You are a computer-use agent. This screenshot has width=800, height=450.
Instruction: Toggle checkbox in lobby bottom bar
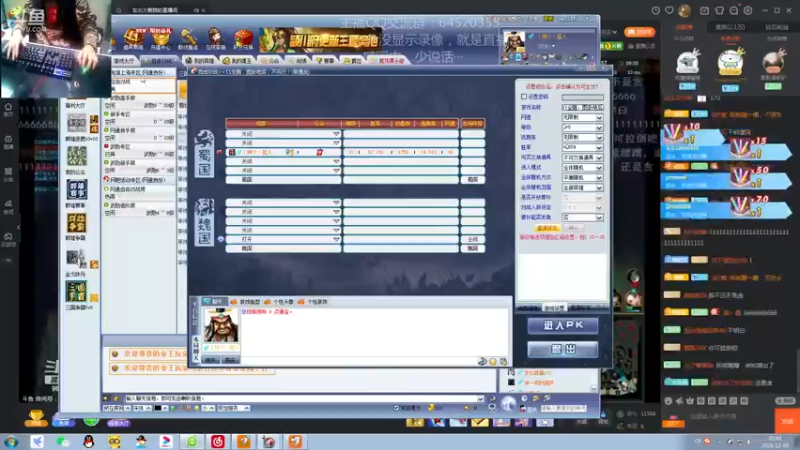(396, 408)
